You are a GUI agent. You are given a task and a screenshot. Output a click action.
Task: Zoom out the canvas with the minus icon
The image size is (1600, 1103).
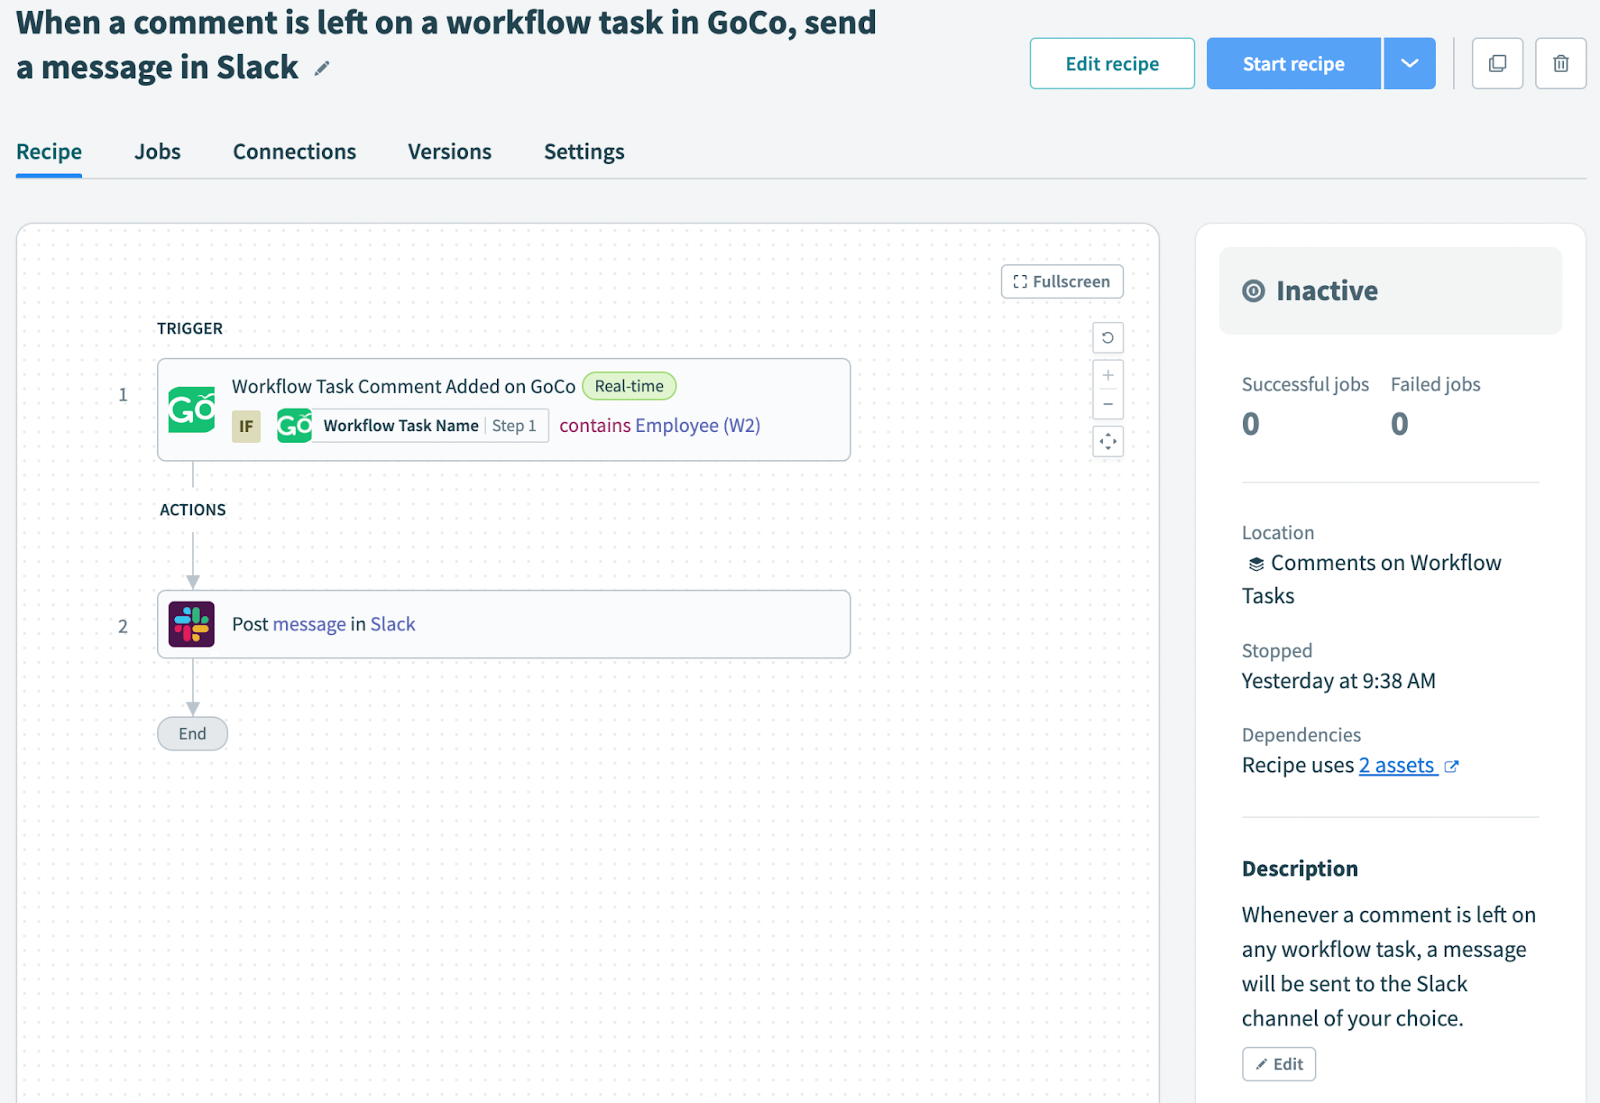[1108, 404]
